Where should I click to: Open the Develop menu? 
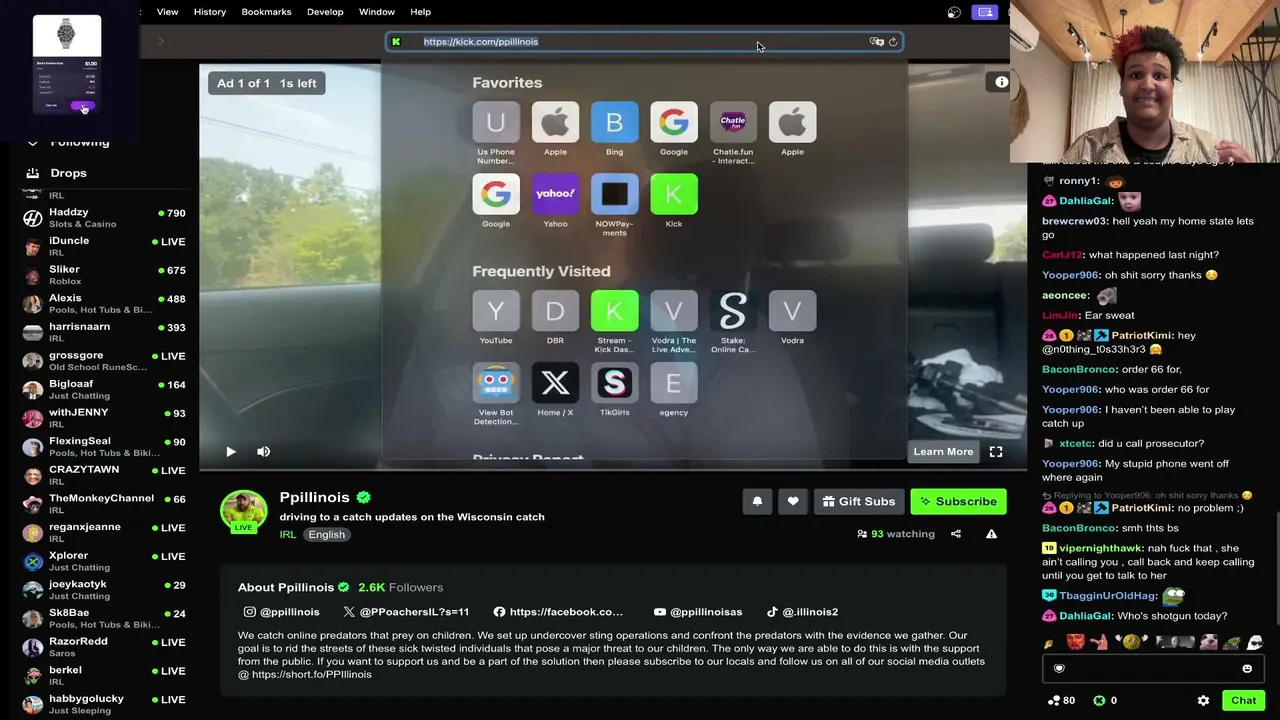point(325,12)
